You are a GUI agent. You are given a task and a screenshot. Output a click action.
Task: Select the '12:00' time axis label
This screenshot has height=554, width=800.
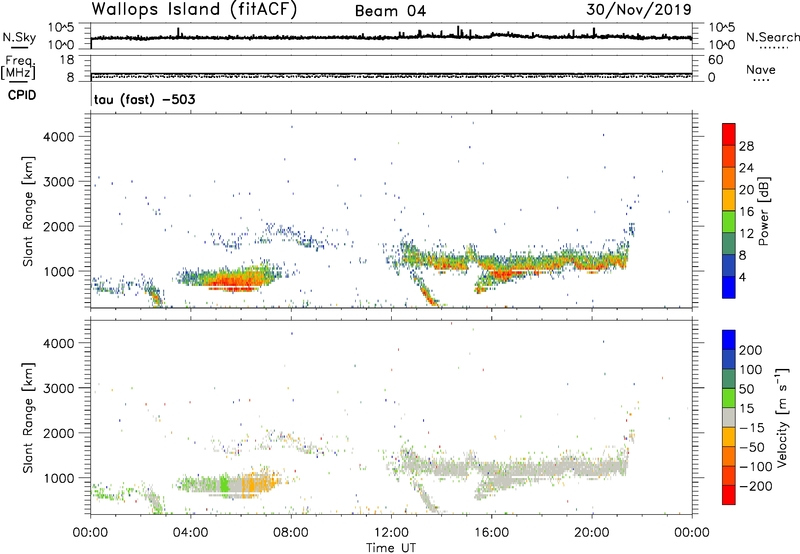pyautogui.click(x=391, y=533)
